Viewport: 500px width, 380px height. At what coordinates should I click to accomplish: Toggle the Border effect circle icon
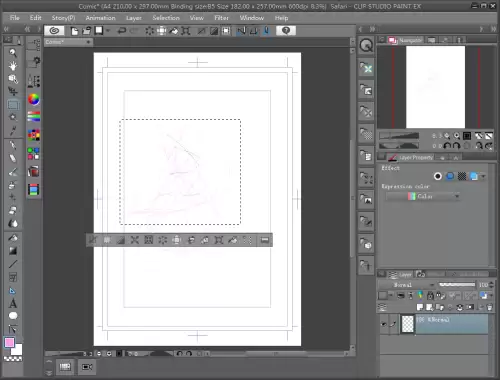(438, 176)
